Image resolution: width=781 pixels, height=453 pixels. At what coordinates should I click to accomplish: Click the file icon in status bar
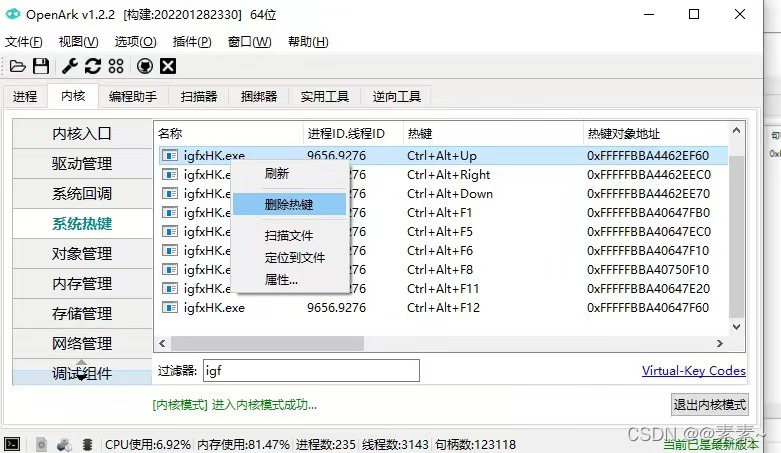[x=41, y=444]
